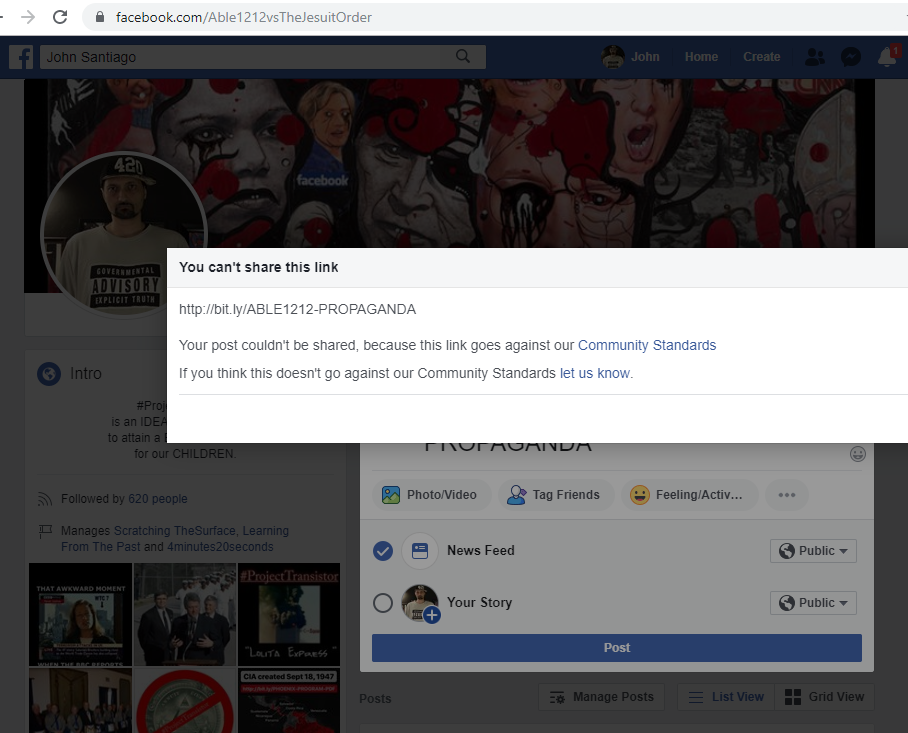The image size is (908, 733).
Task: Click the News Feed icon
Action: click(x=420, y=551)
